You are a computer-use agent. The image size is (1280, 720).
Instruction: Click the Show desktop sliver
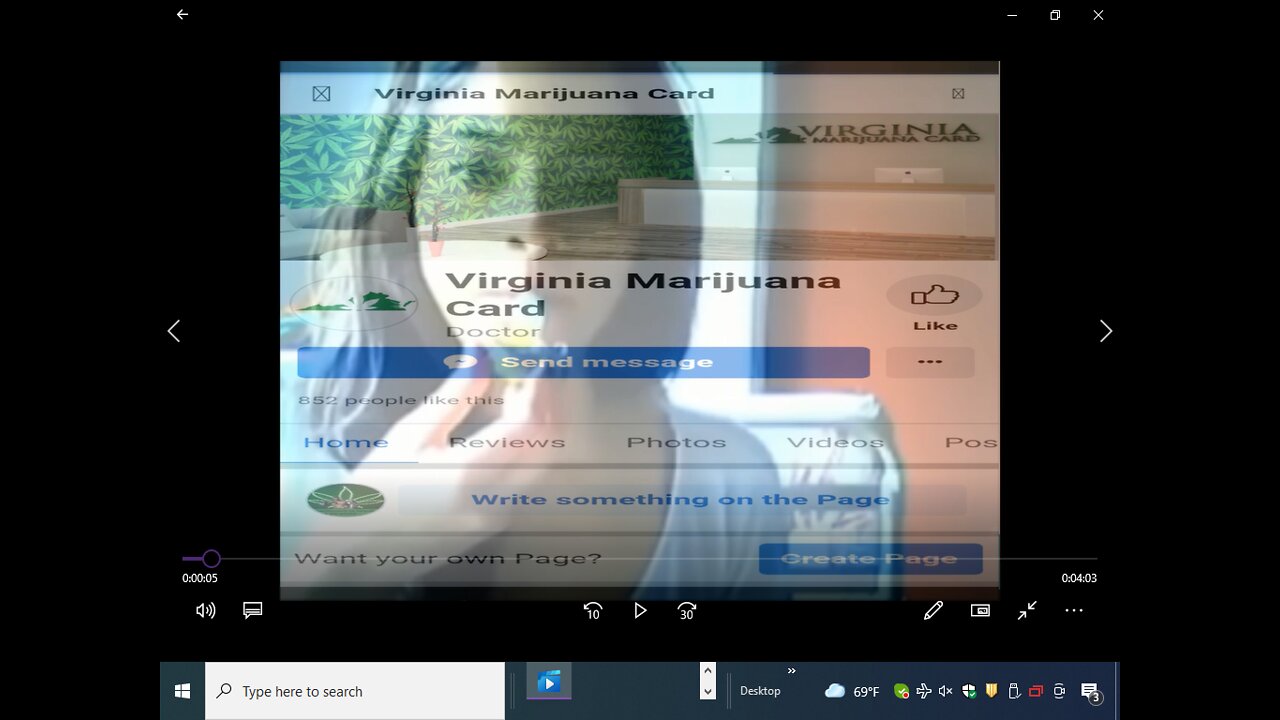1117,691
